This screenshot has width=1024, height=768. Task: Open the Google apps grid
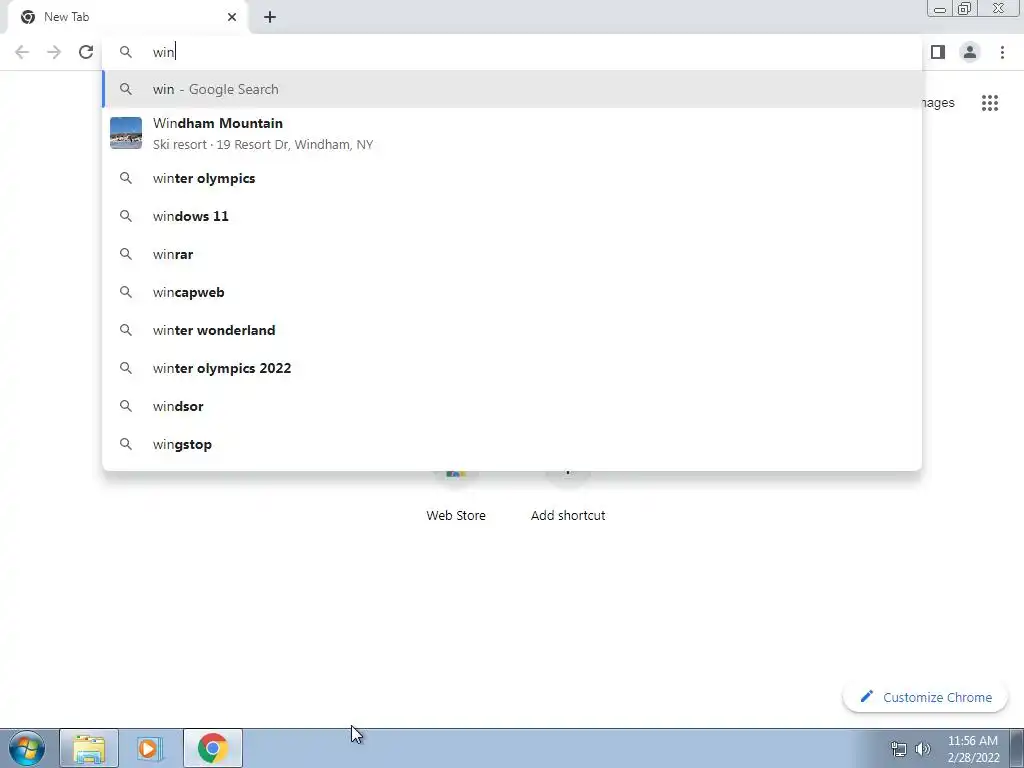[990, 103]
